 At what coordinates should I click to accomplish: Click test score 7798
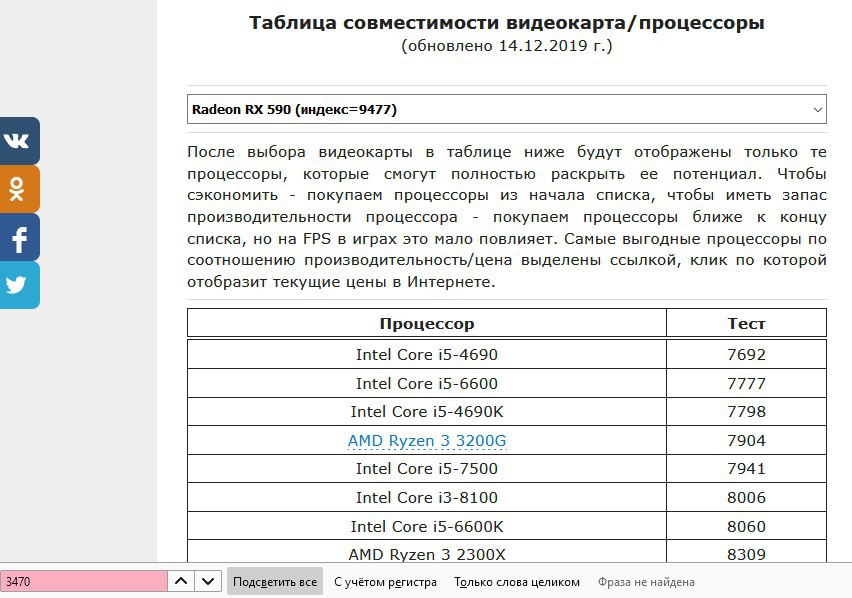pyautogui.click(x=746, y=412)
